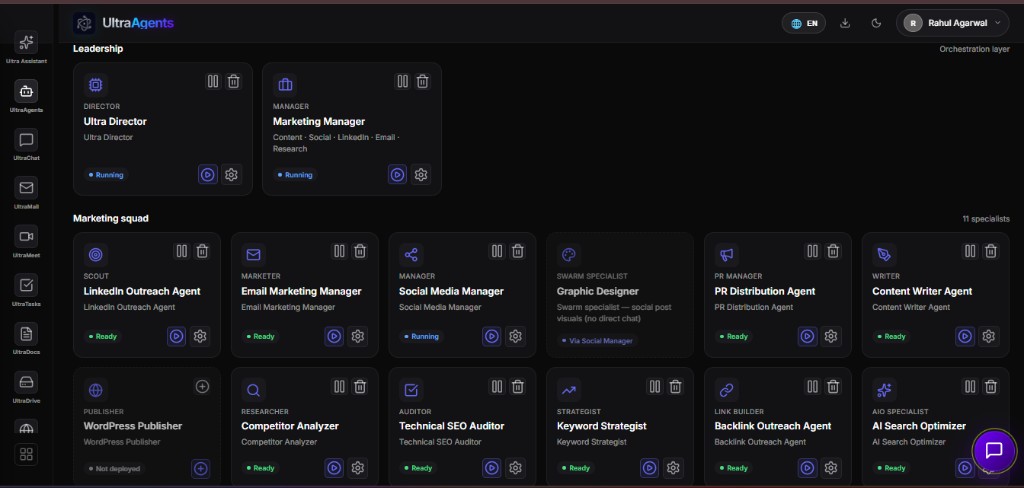1024x488 pixels.
Task: Pause the LinkedIn Outreach Agent
Action: click(x=182, y=251)
